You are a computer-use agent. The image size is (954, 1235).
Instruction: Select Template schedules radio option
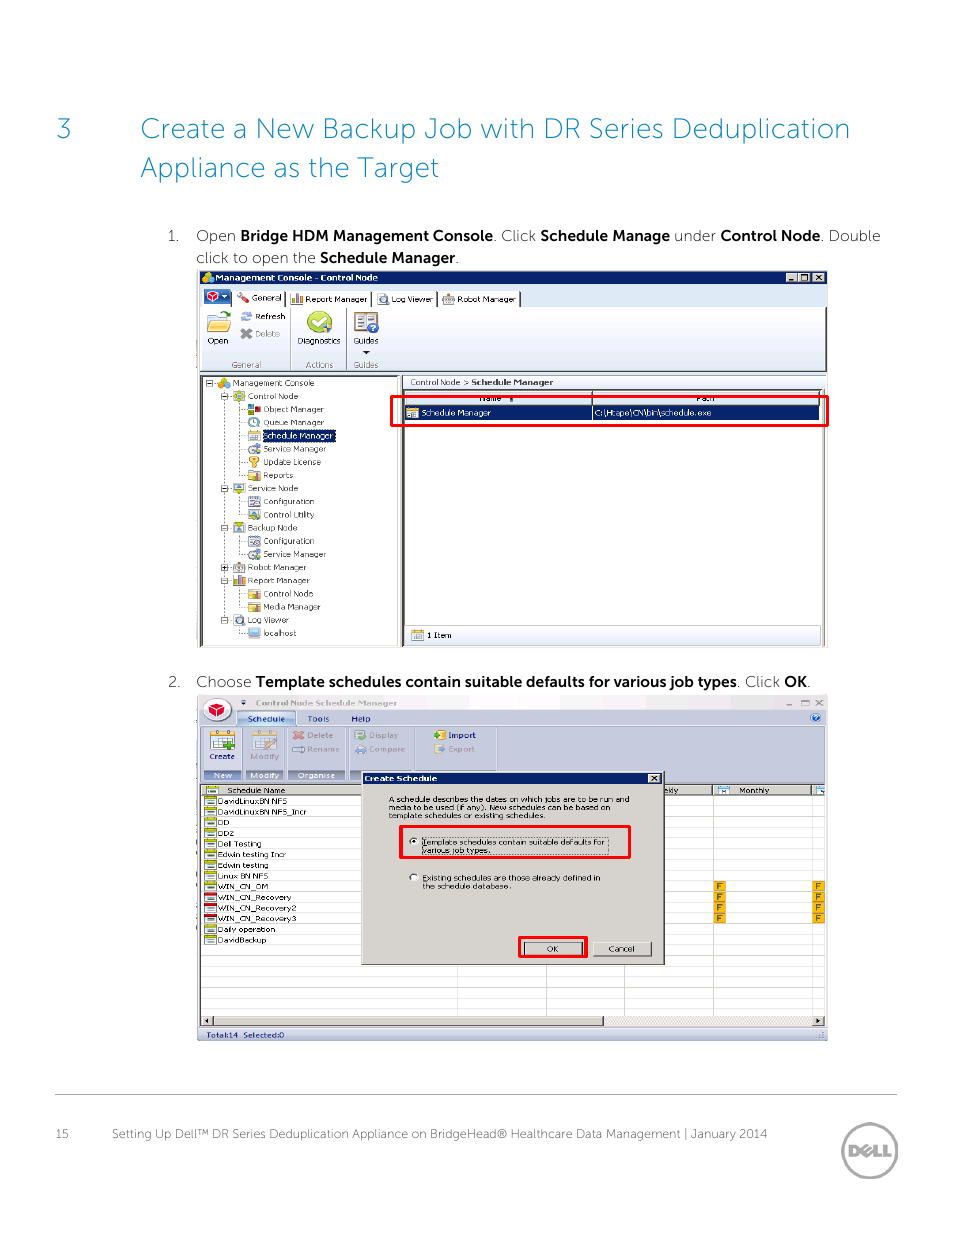click(x=413, y=842)
